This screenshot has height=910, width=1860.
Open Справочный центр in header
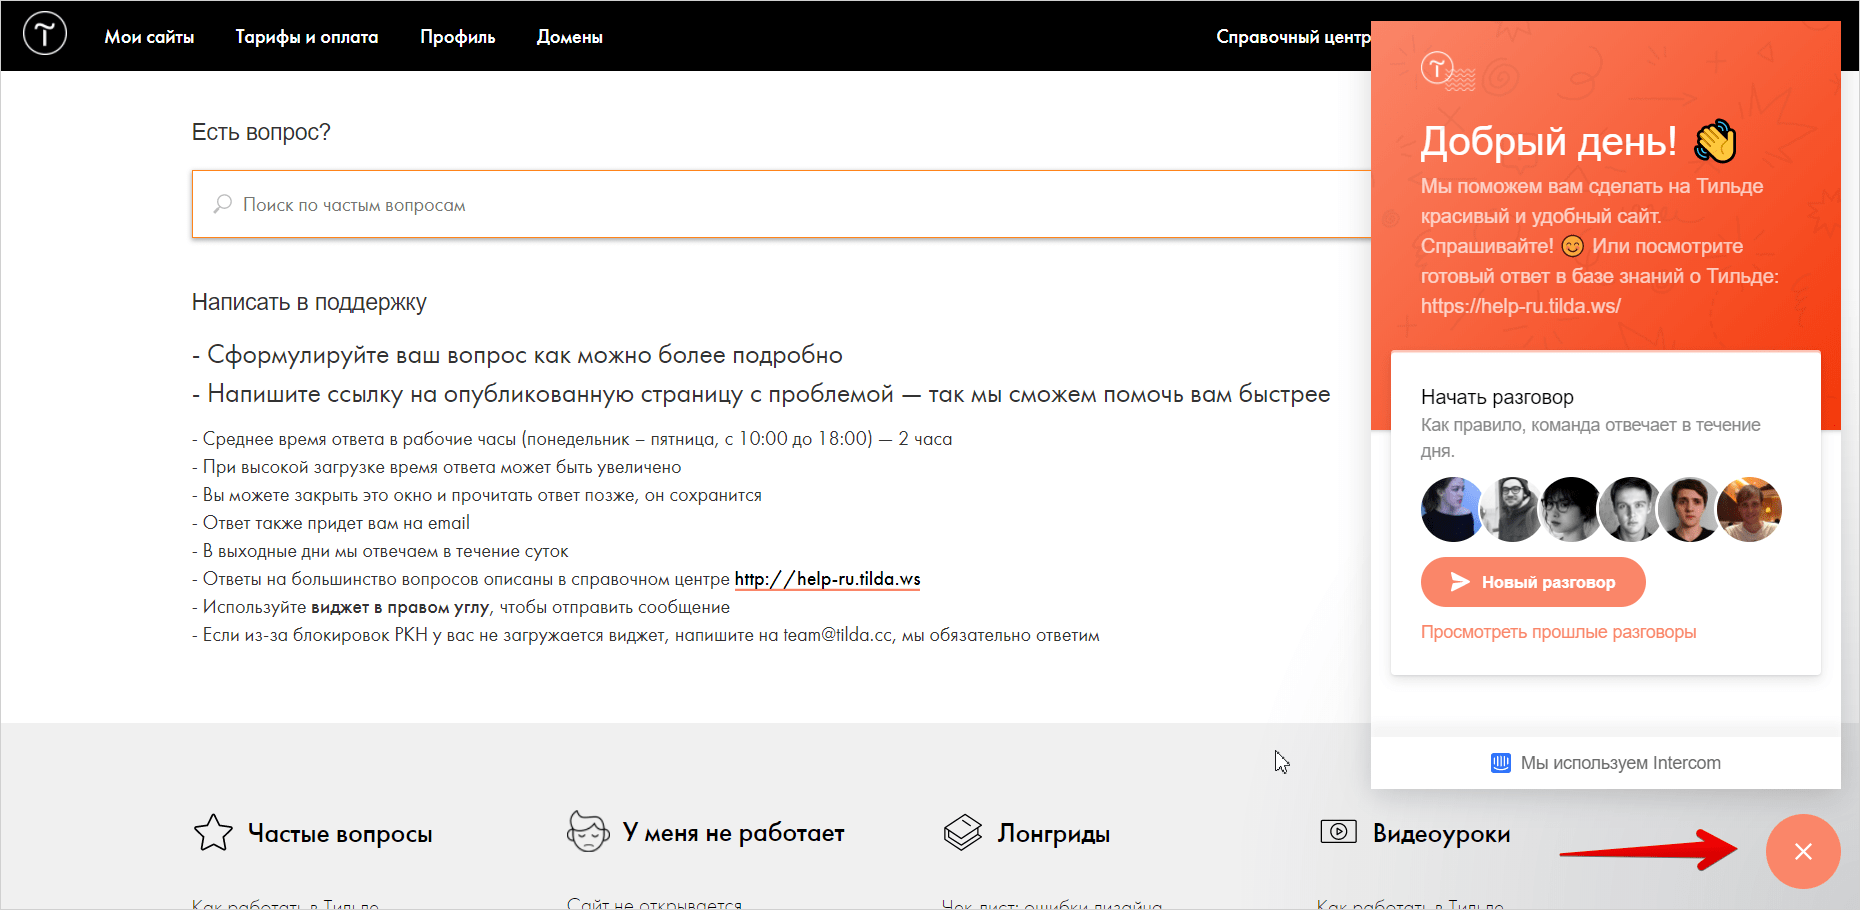pyautogui.click(x=1292, y=37)
